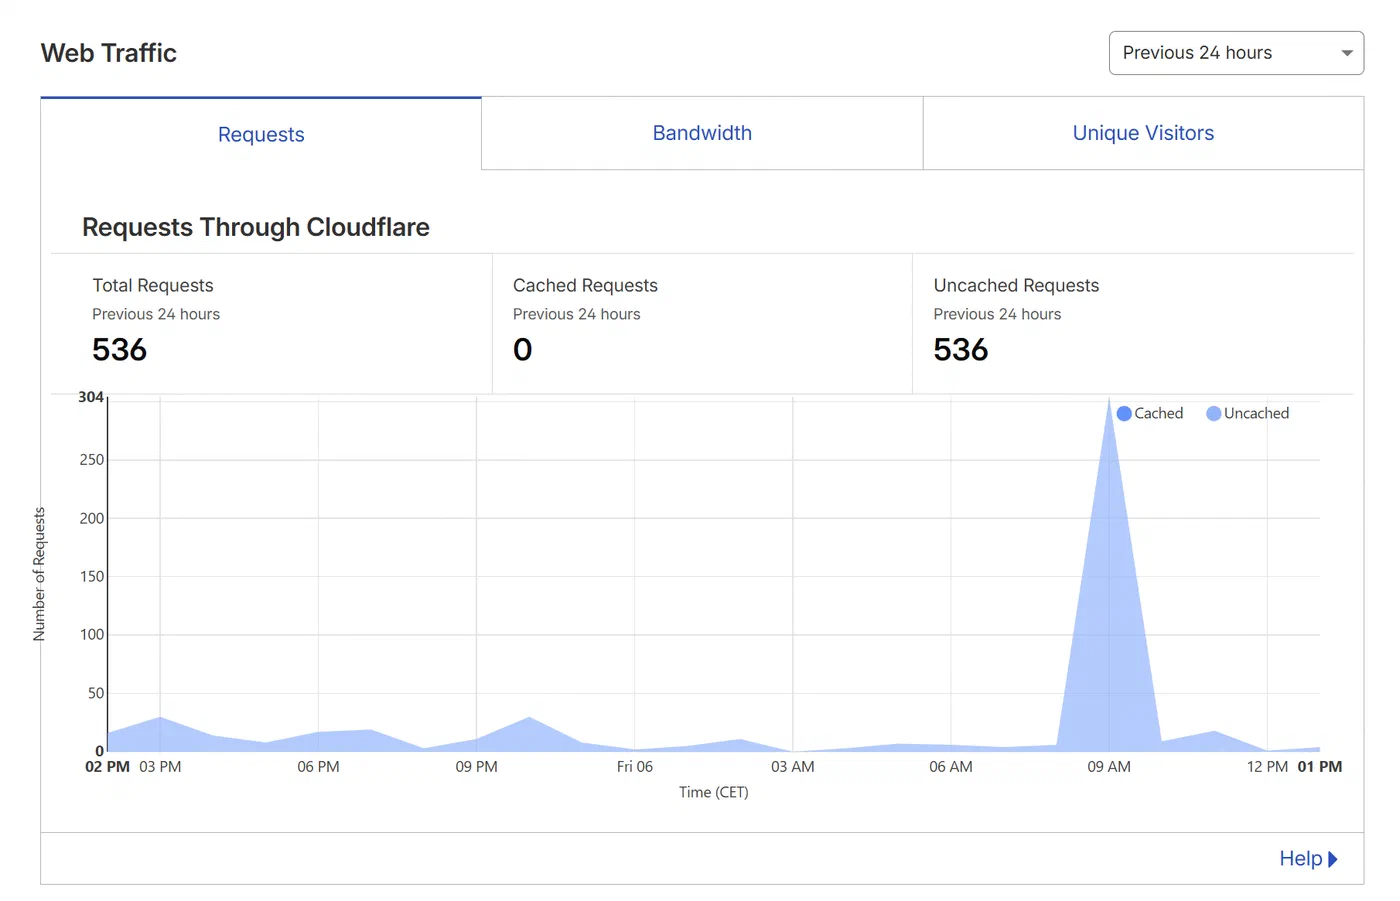Click the 200 y-axis label

point(92,518)
